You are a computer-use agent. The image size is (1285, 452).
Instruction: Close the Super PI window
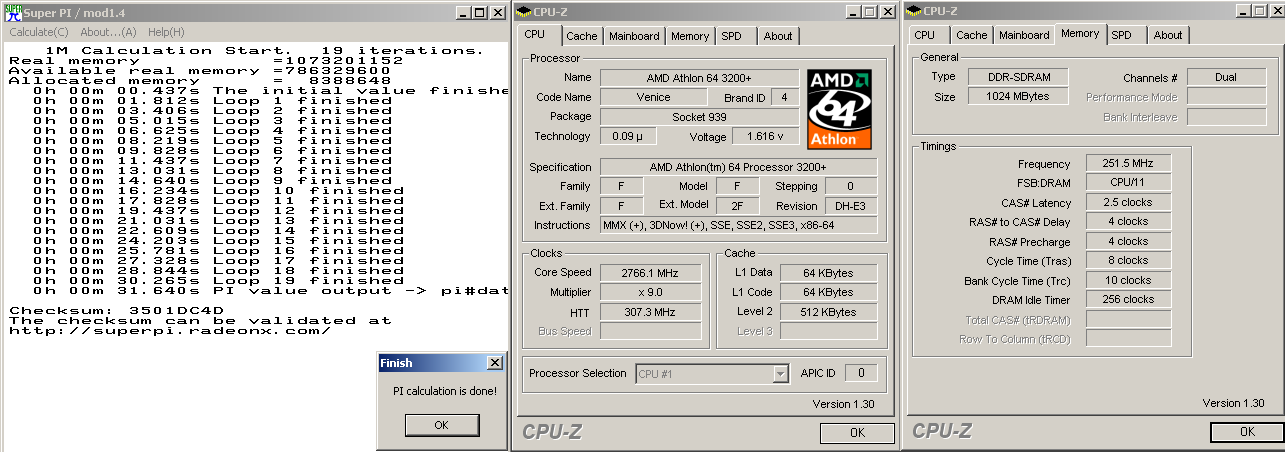(x=497, y=12)
